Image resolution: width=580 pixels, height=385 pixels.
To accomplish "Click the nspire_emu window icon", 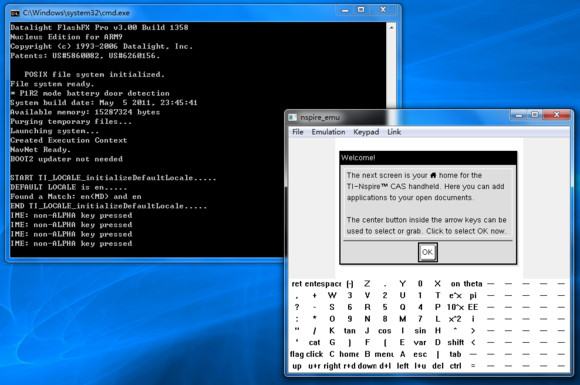I will [x=293, y=117].
